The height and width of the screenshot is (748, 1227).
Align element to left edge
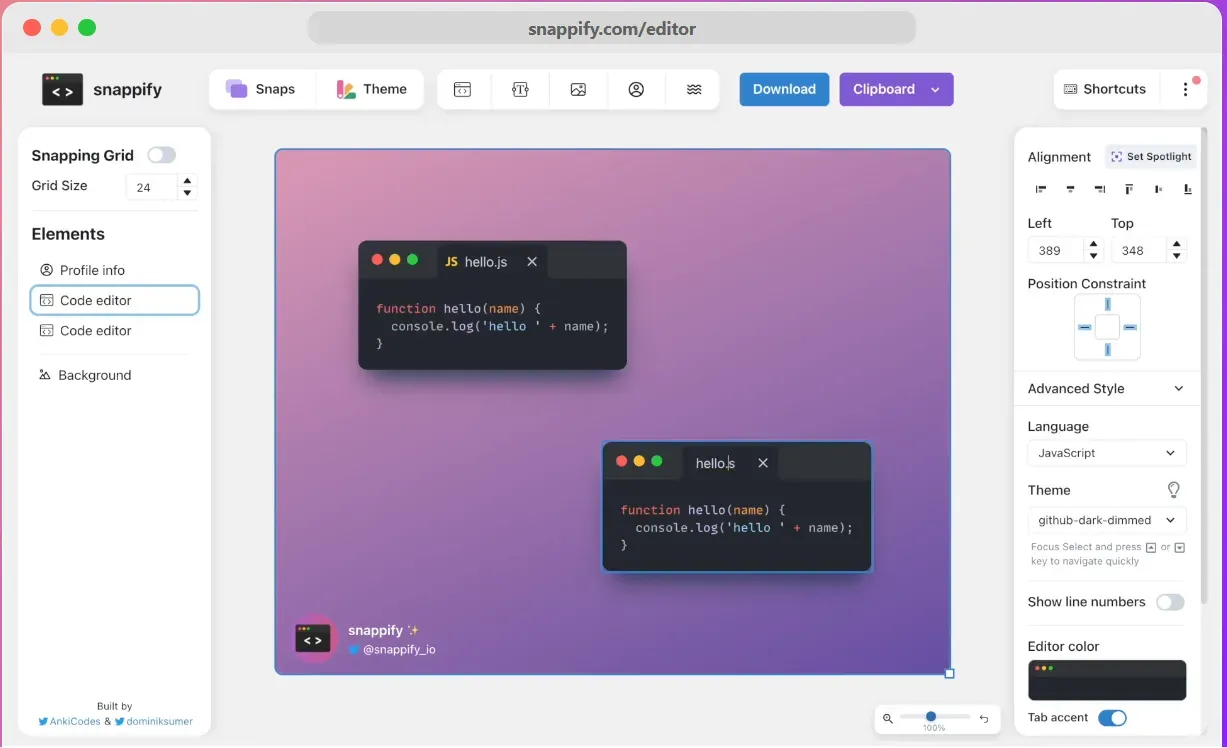coord(1041,189)
